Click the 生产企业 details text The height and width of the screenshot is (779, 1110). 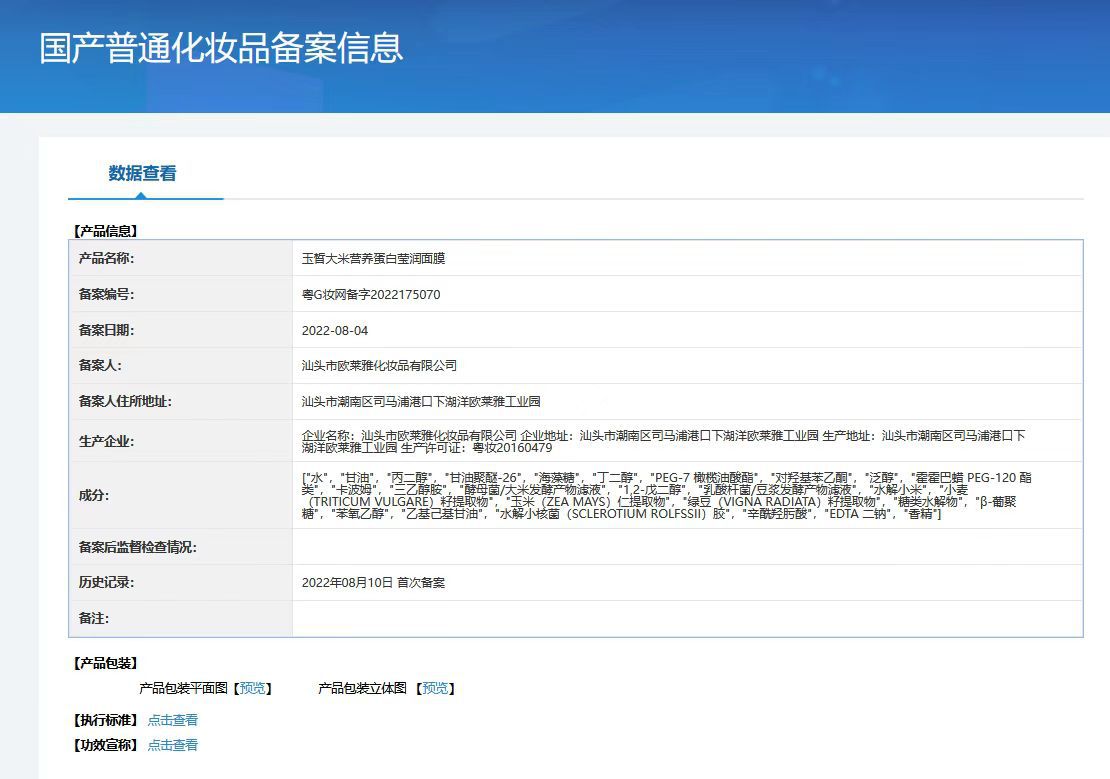pyautogui.click(x=663, y=441)
